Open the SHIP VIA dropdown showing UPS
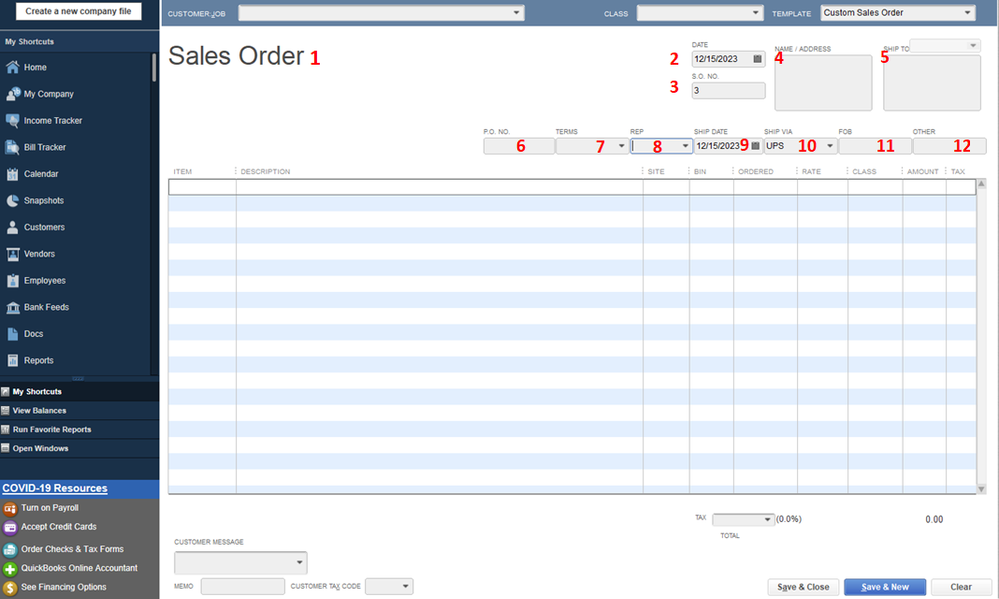This screenshot has height=599, width=999. tap(830, 146)
